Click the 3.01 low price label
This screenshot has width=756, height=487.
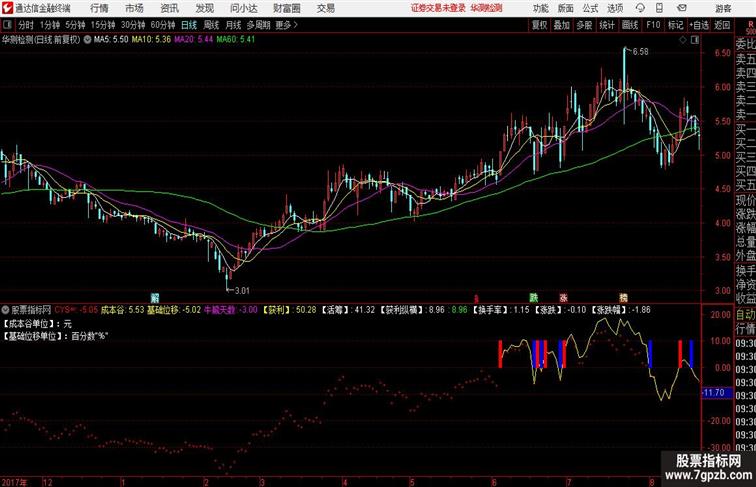coord(242,291)
